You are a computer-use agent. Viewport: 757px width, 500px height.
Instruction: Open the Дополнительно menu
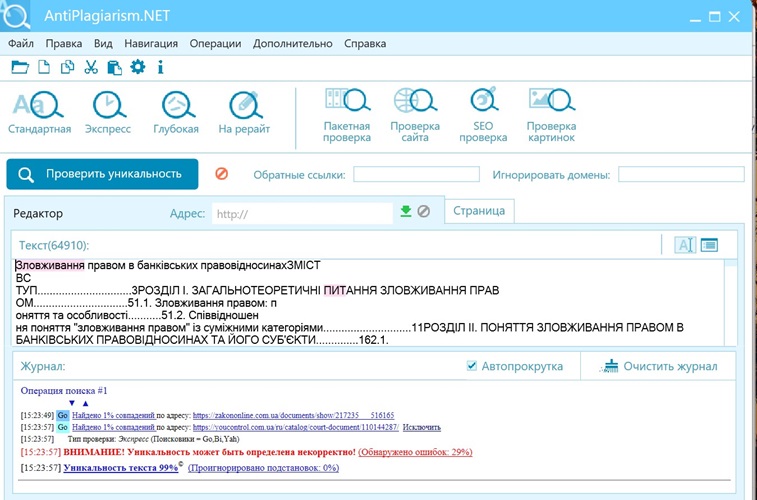coord(293,43)
